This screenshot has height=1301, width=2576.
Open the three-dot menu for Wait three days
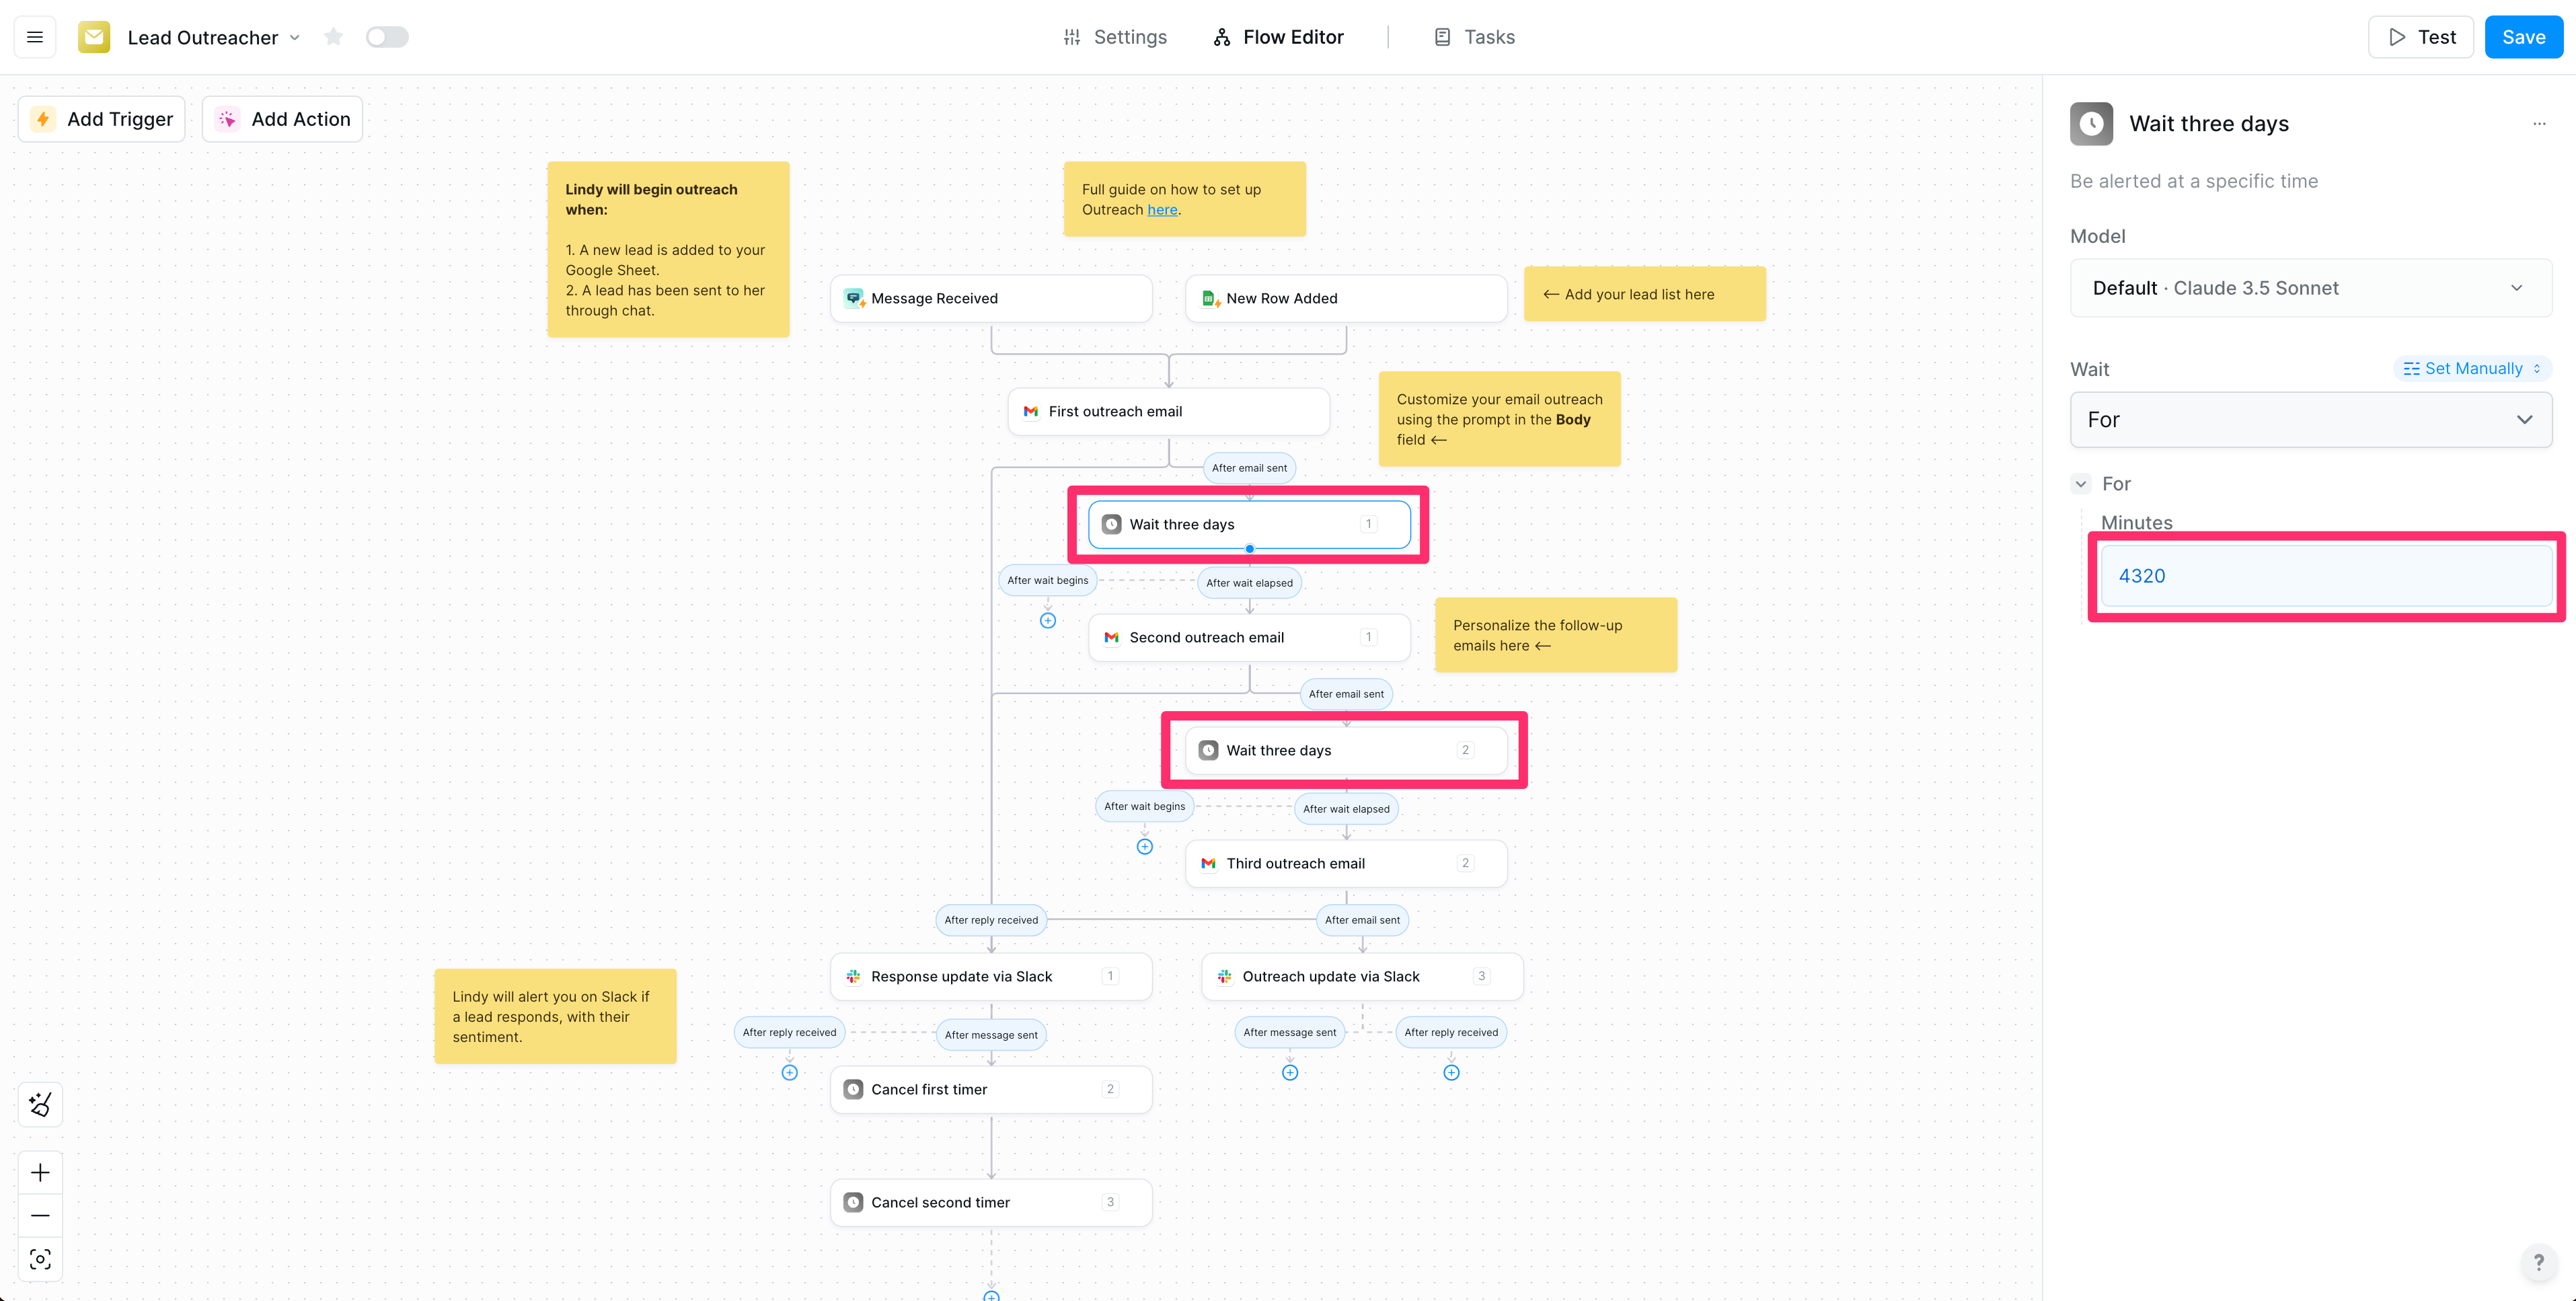pos(2538,124)
